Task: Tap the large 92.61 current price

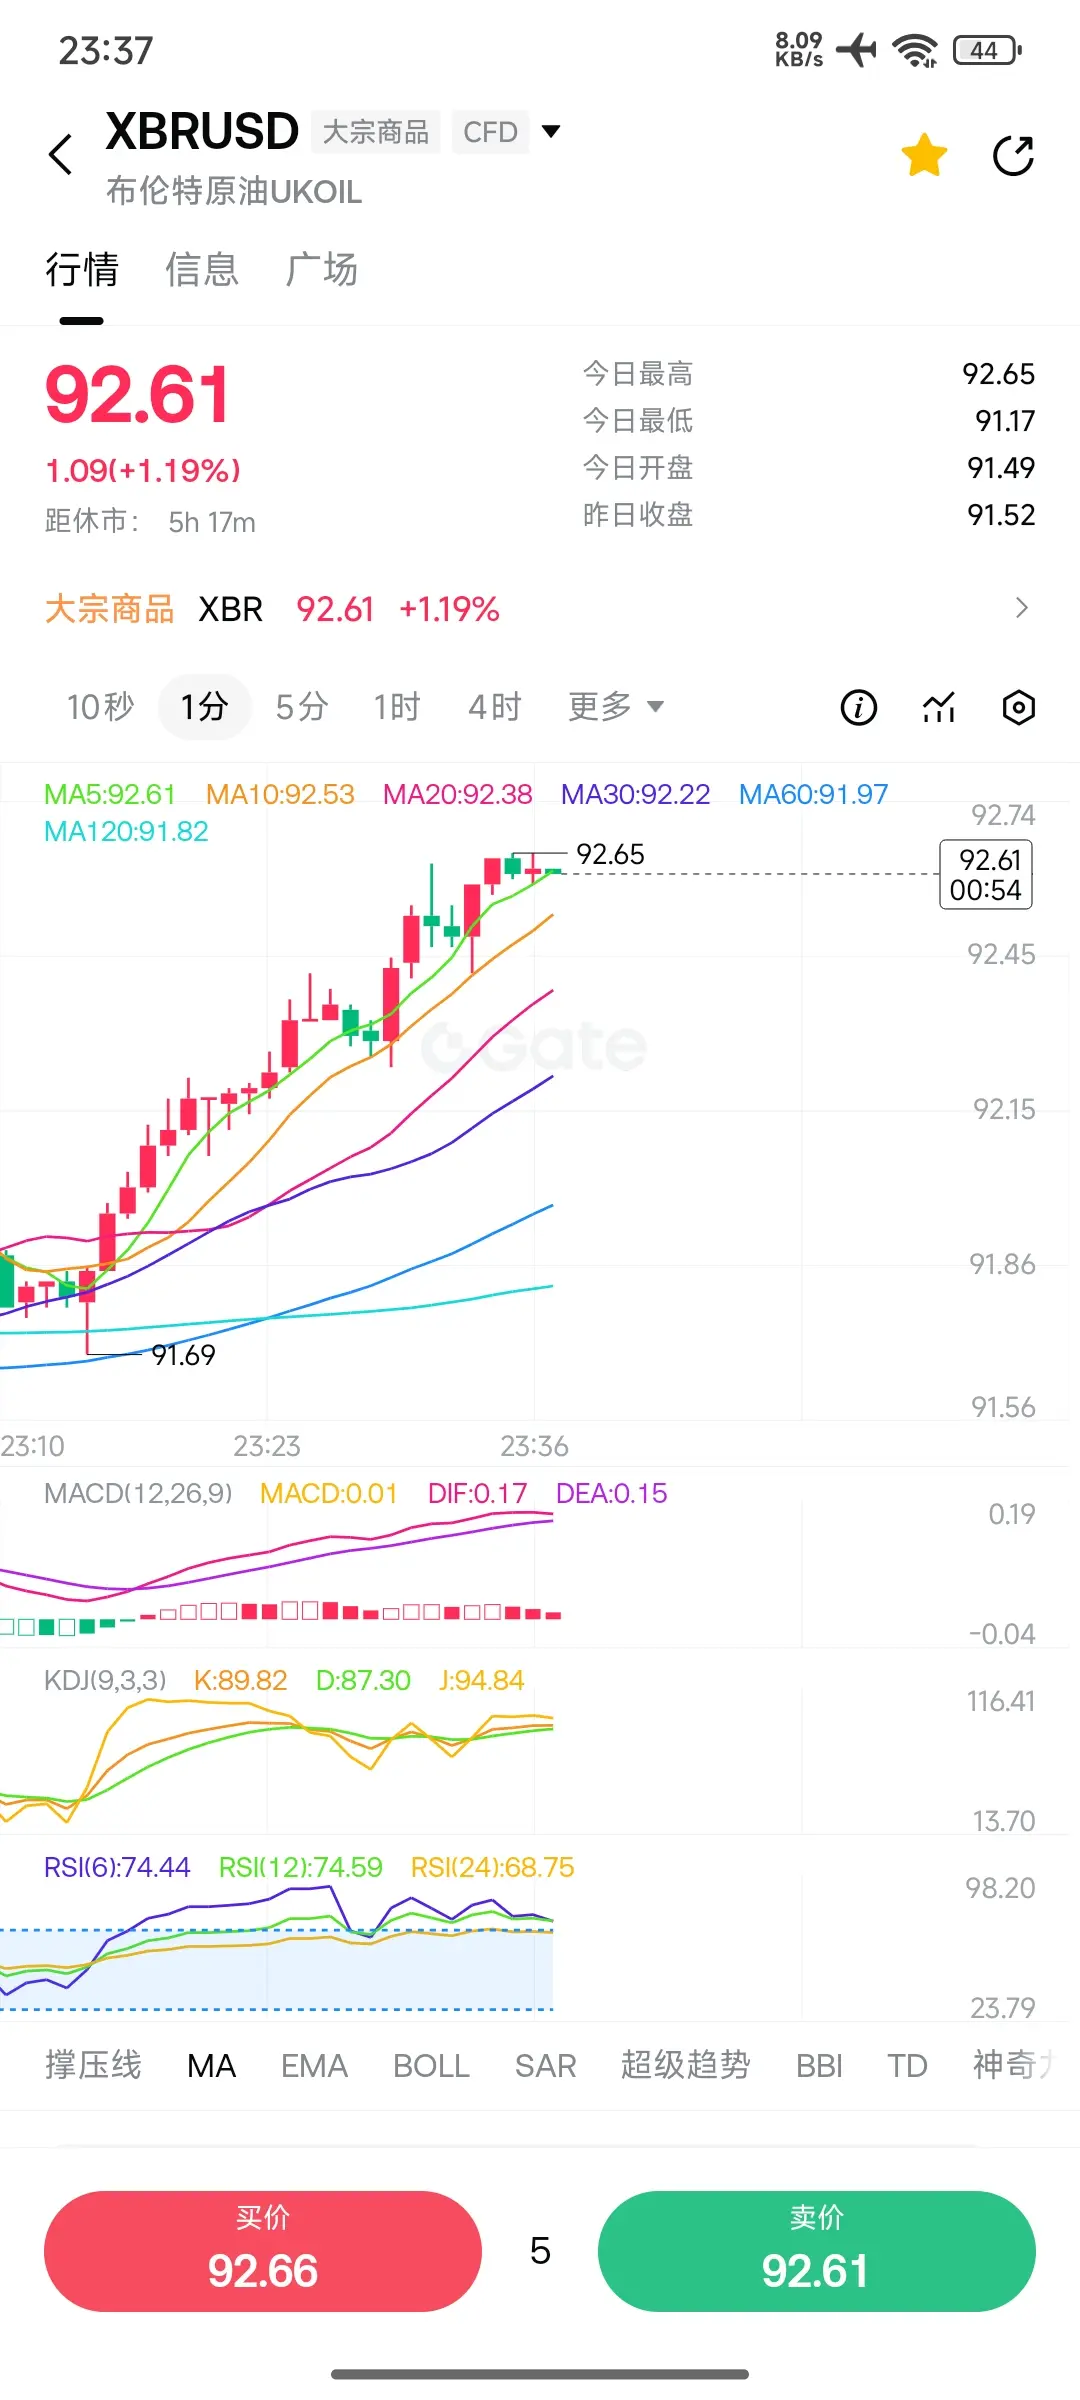Action: pos(138,394)
